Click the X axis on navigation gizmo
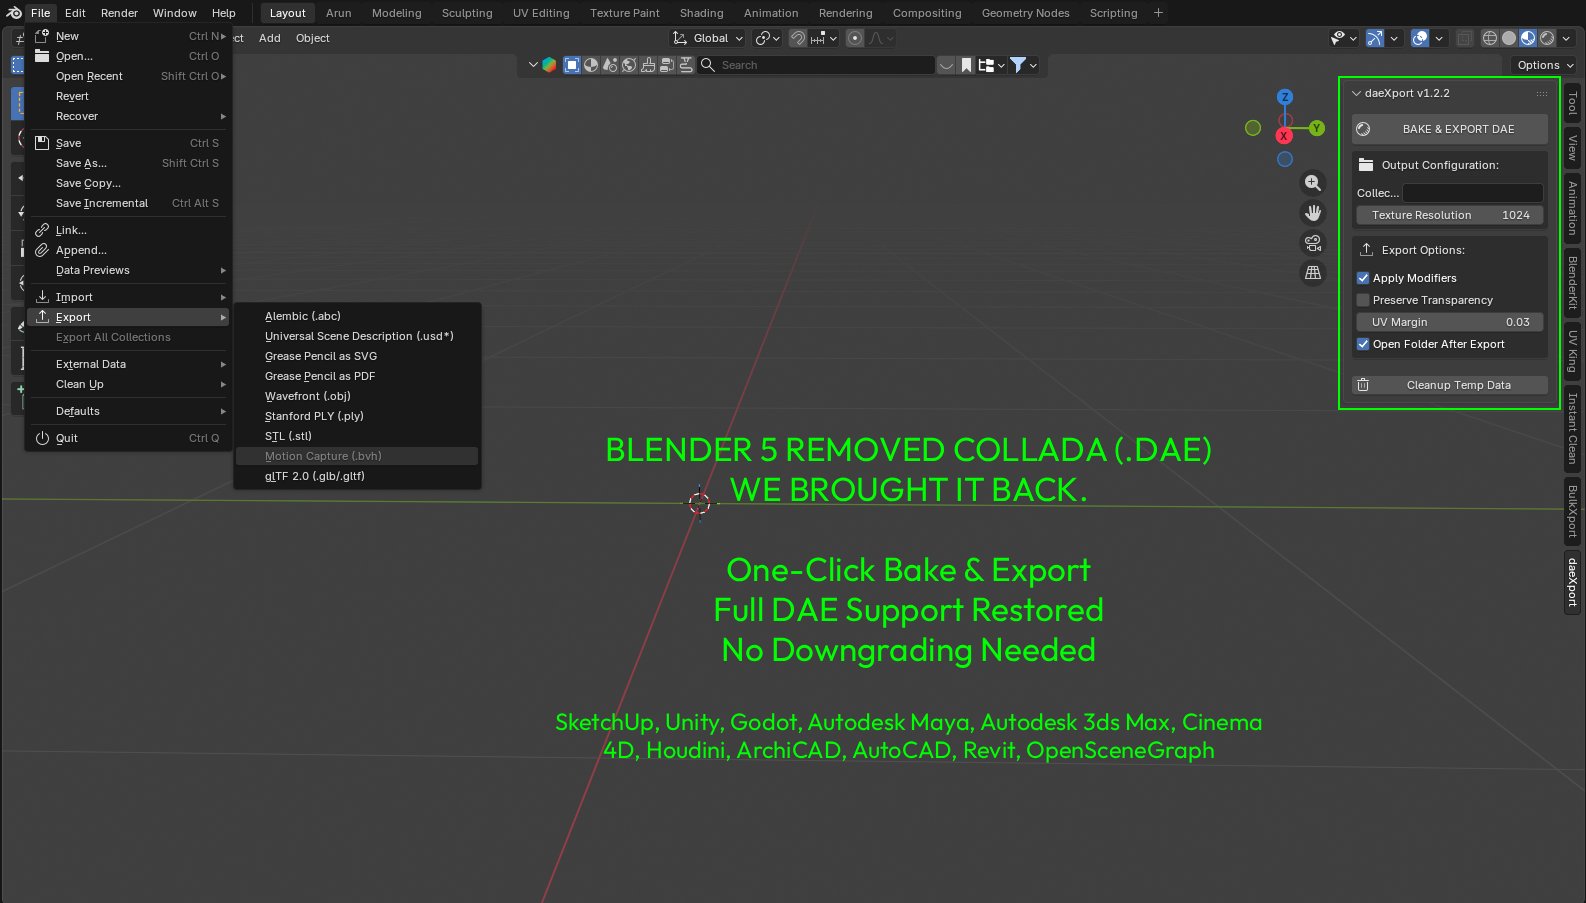The image size is (1586, 903). point(1284,136)
